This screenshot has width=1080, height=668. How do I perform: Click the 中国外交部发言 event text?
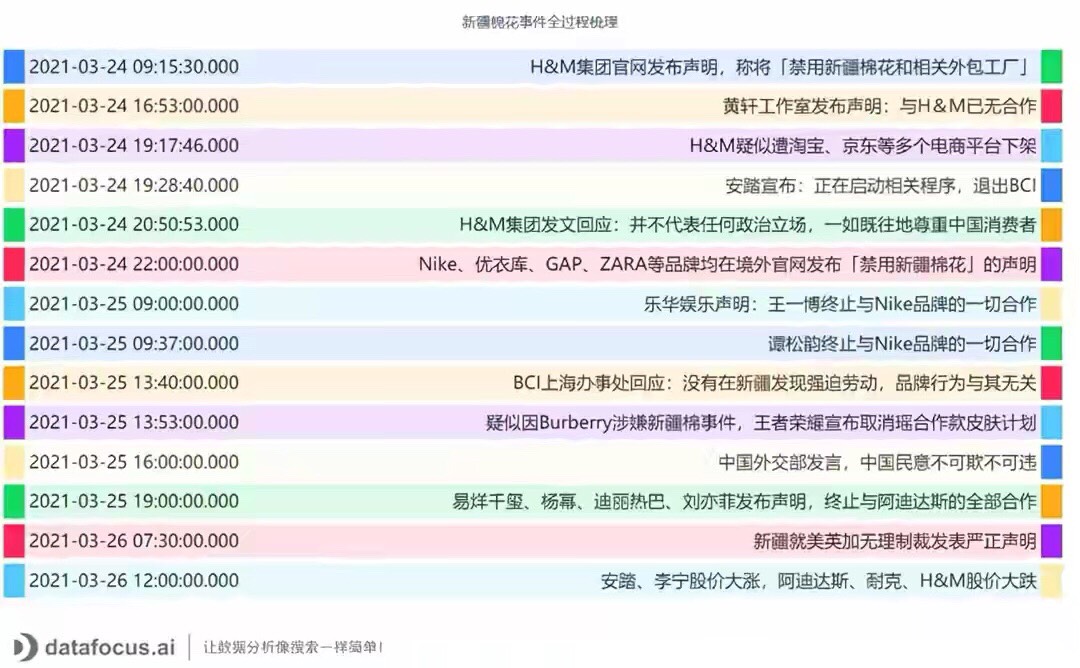click(878, 462)
